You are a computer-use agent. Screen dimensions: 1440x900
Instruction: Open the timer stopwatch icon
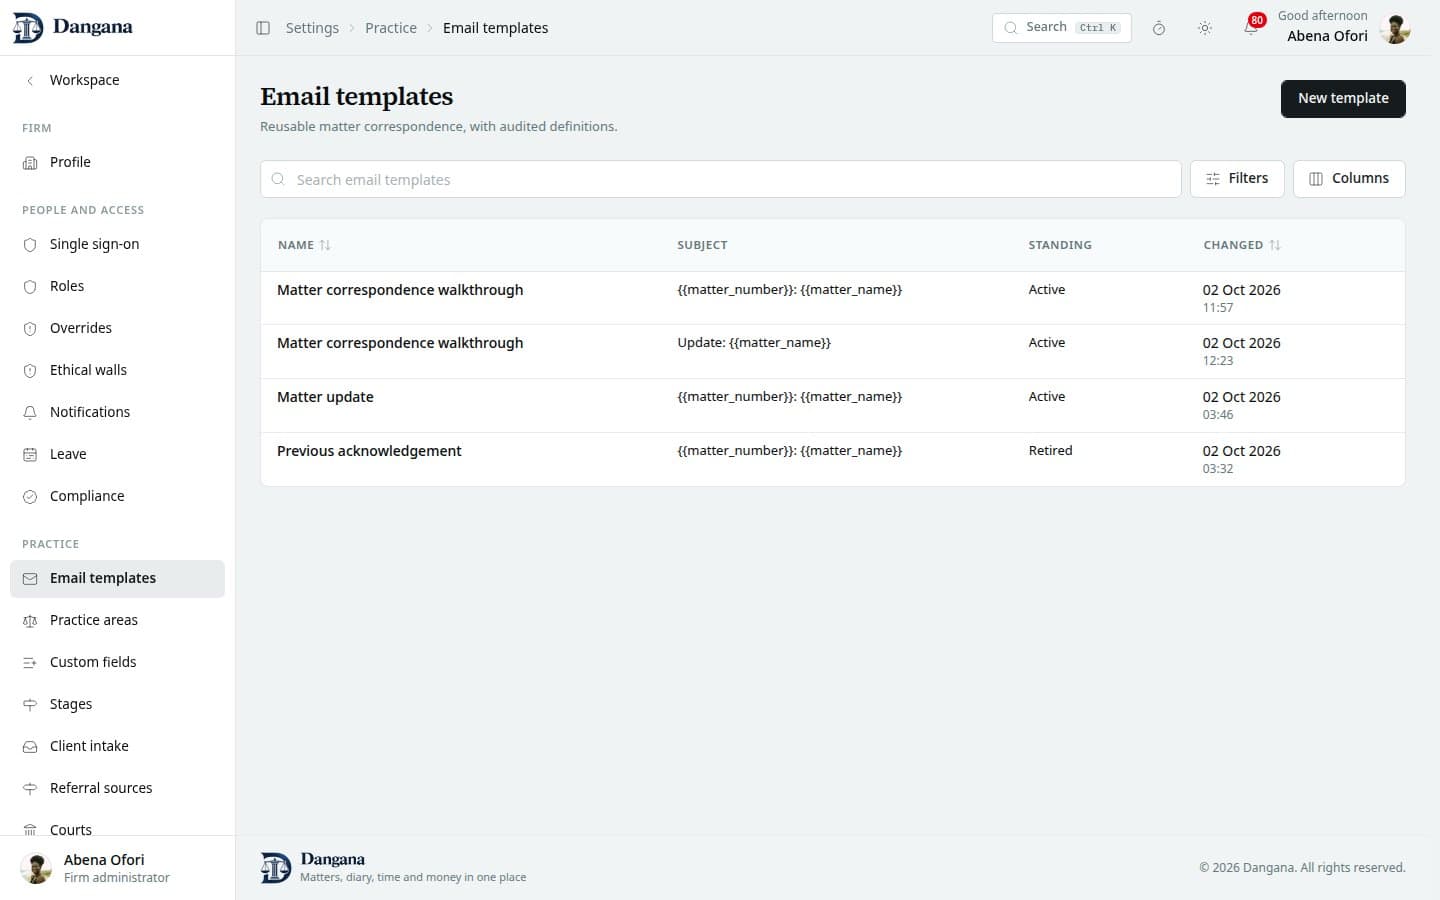click(1159, 28)
